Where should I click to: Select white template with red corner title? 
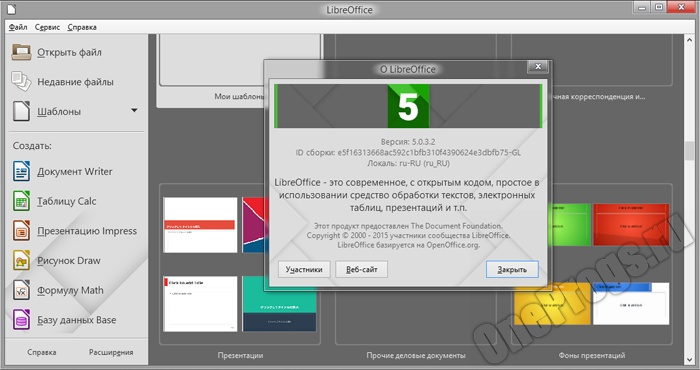pos(200,304)
